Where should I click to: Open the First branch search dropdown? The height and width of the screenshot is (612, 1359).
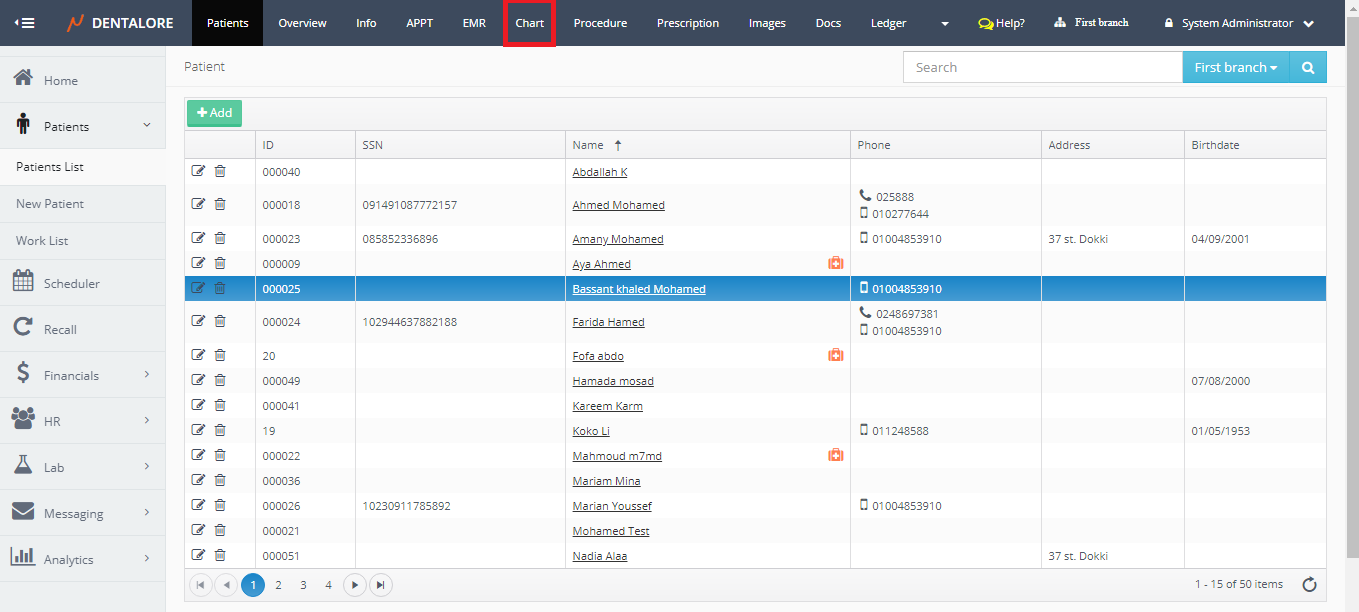[1236, 68]
